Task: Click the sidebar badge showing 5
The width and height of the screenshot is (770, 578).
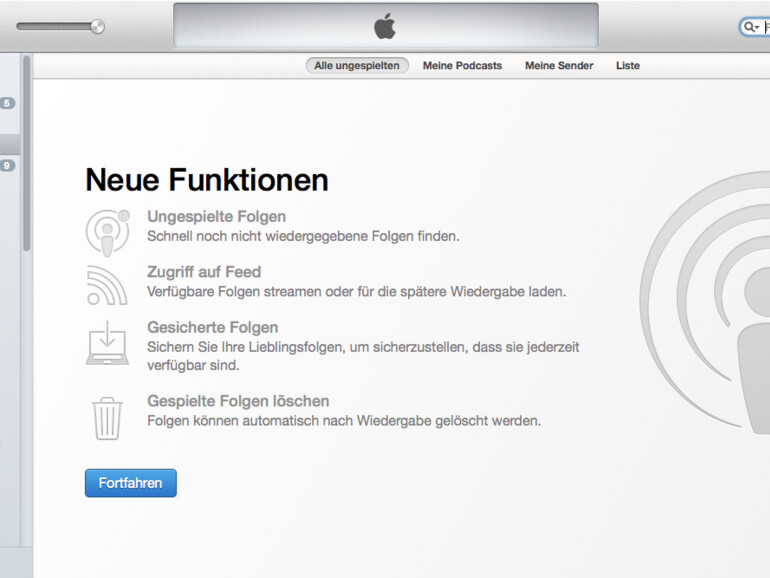Action: (x=7, y=103)
